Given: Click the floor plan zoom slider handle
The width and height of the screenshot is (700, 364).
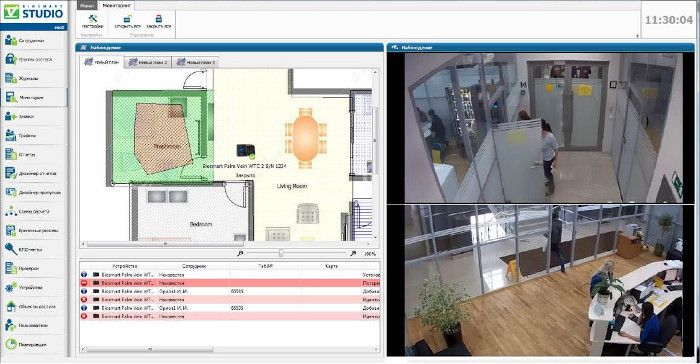Looking at the screenshot, I should tap(281, 253).
